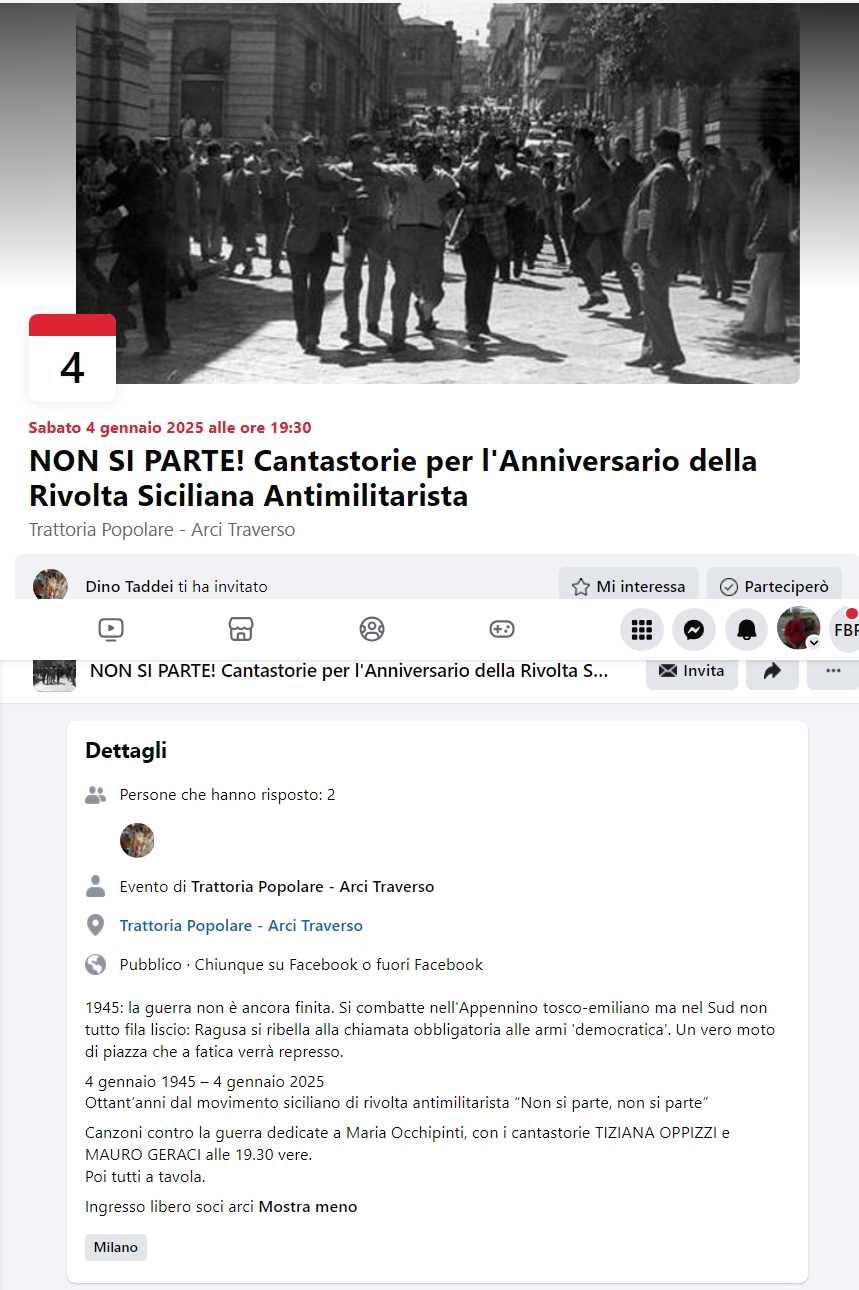Open Dino Taddei's profile name
859x1290 pixels.
click(130, 587)
